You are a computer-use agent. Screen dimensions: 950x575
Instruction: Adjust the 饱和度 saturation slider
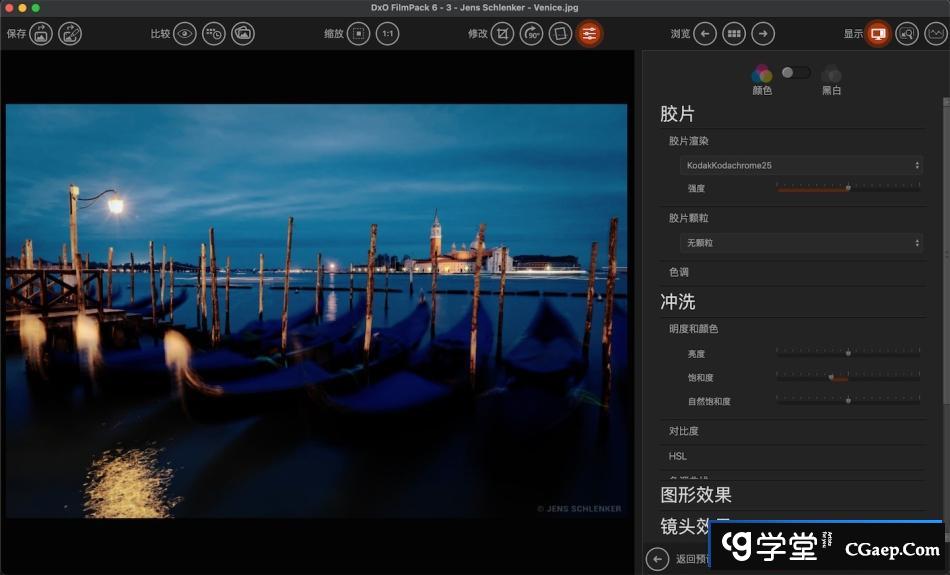[x=848, y=377]
